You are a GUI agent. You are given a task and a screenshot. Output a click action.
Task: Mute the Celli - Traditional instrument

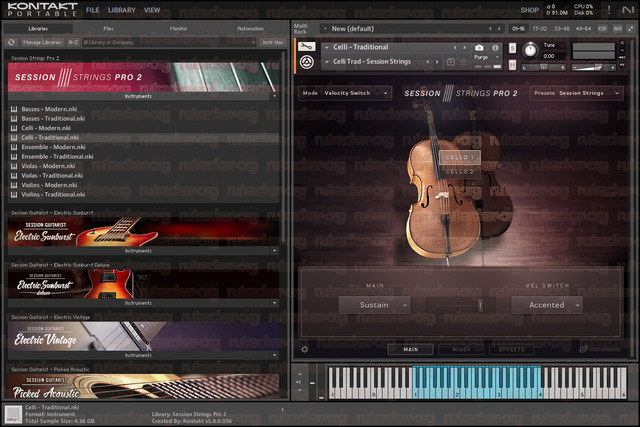pos(512,64)
